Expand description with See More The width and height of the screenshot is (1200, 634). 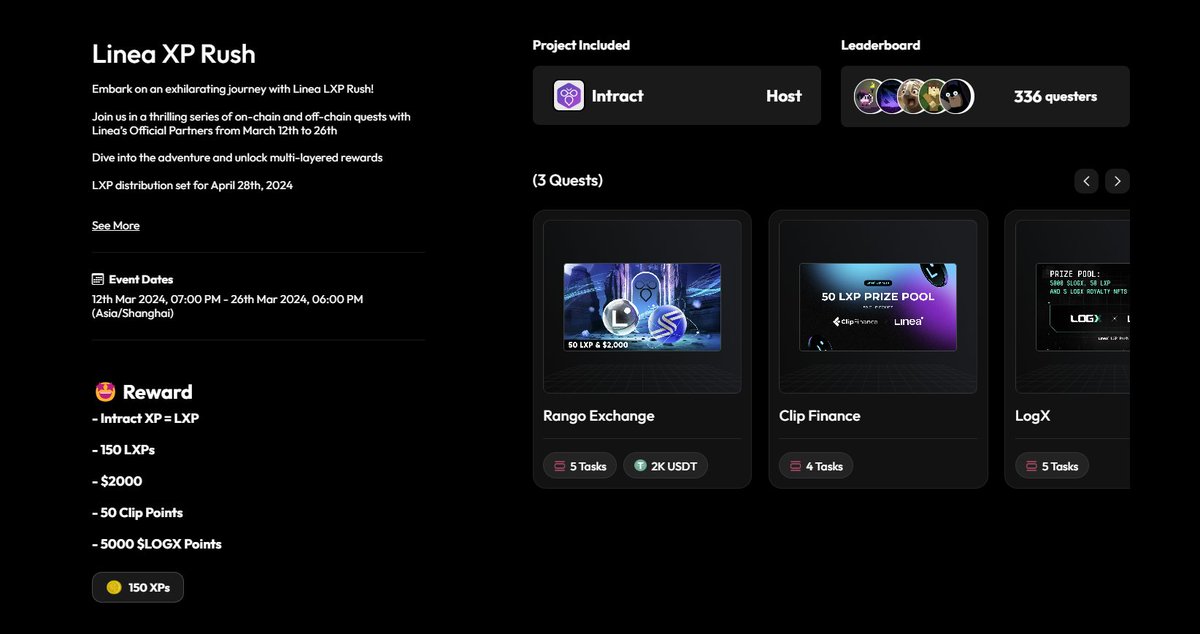coord(116,226)
